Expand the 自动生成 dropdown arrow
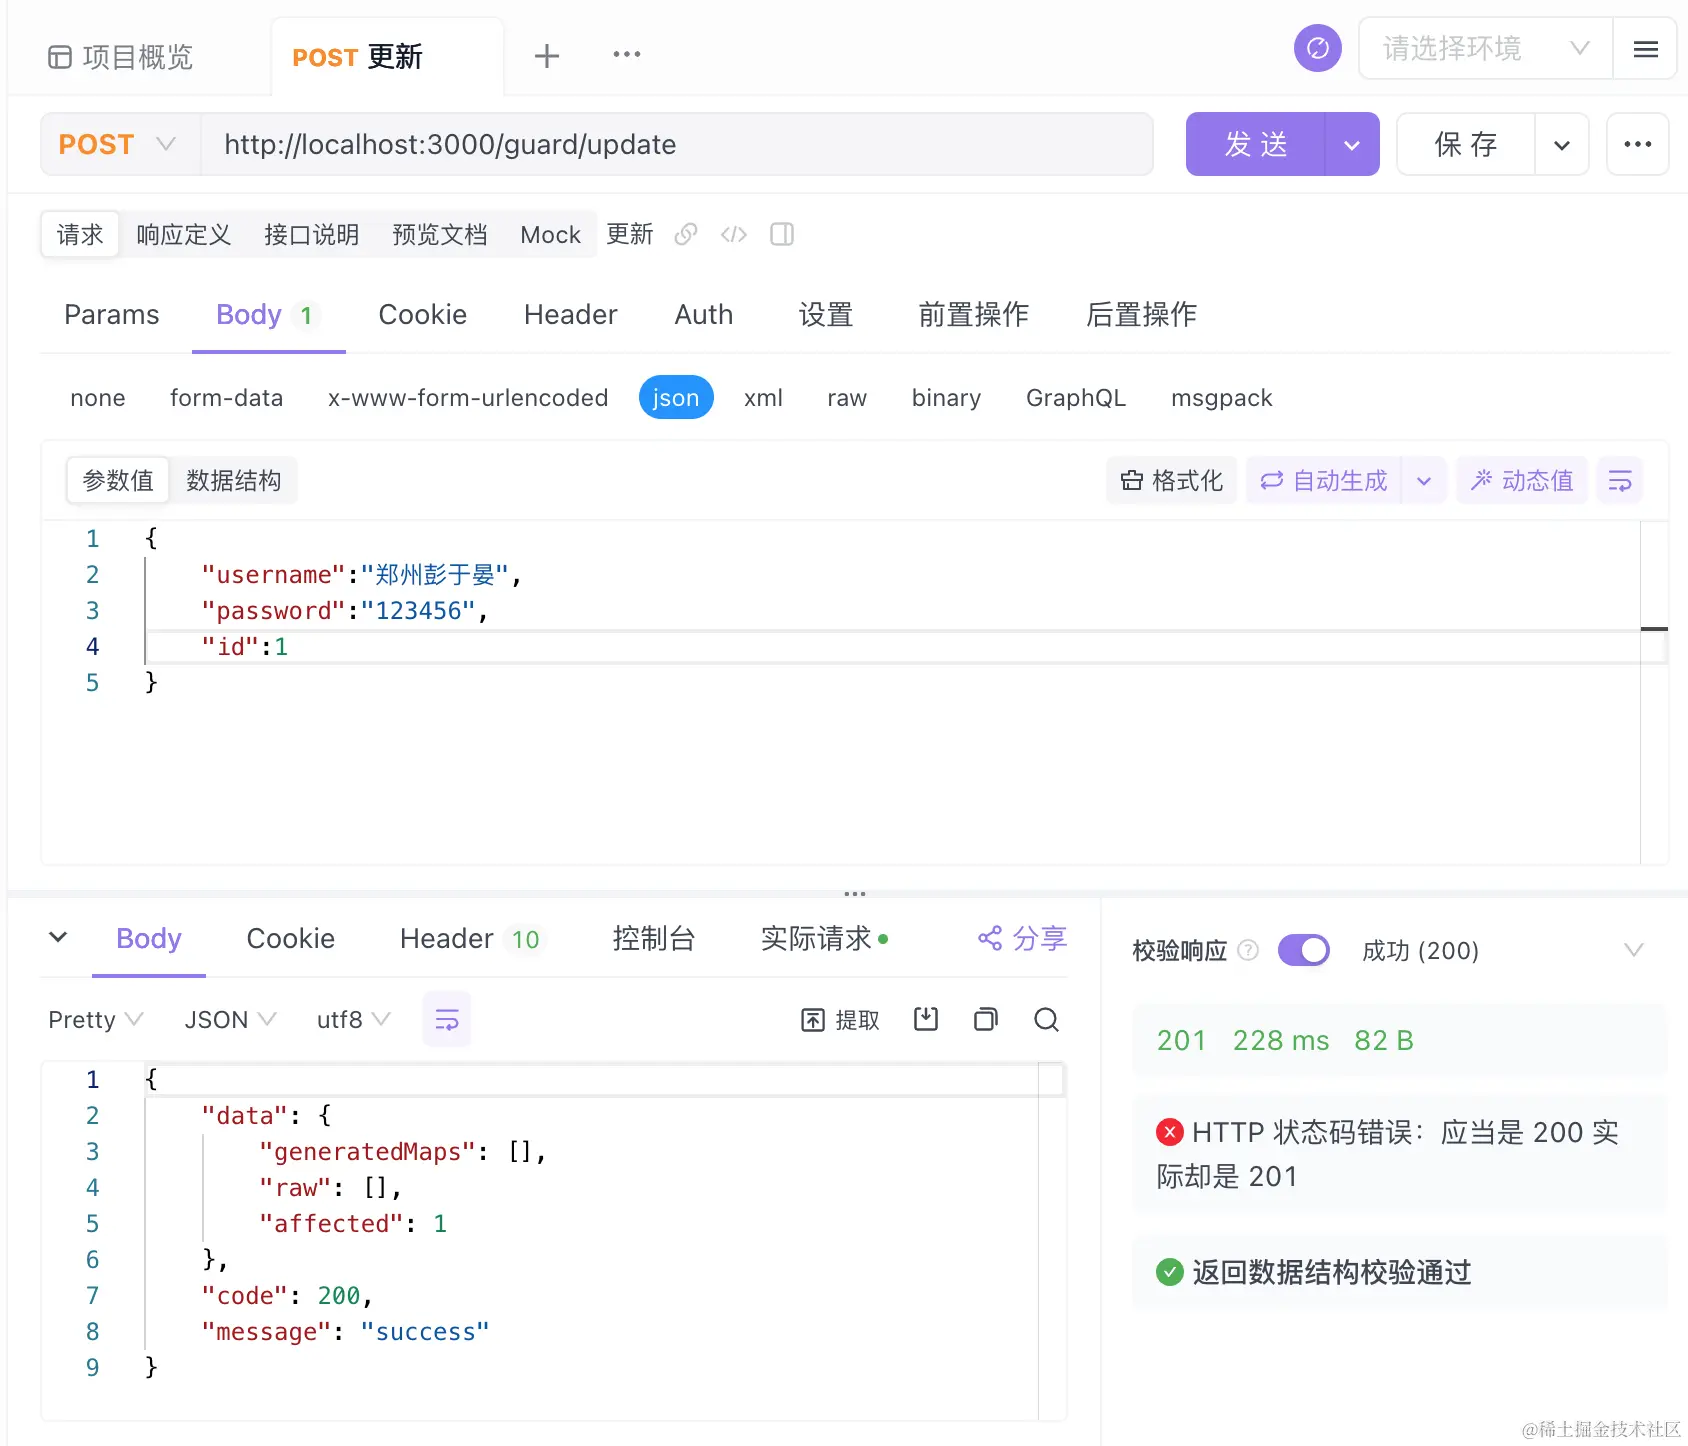Screen dimensions: 1688x1446 tap(1424, 481)
